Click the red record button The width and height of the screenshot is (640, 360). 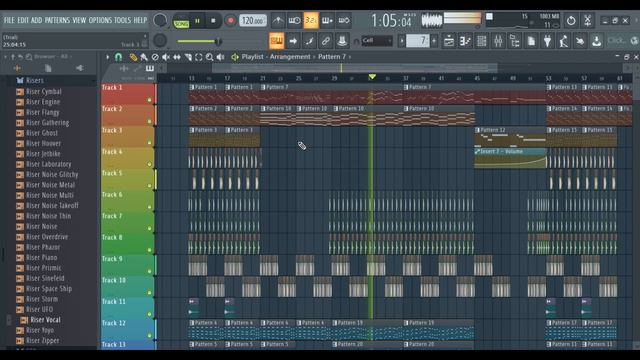(x=231, y=21)
